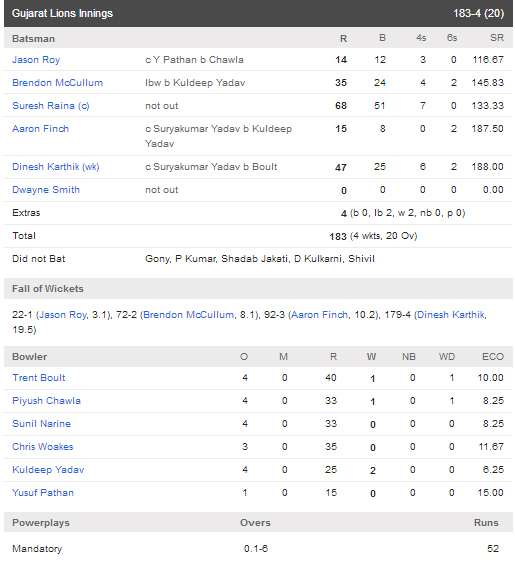Open bowler Trent Boult's profile
515x567 pixels.
(39, 378)
